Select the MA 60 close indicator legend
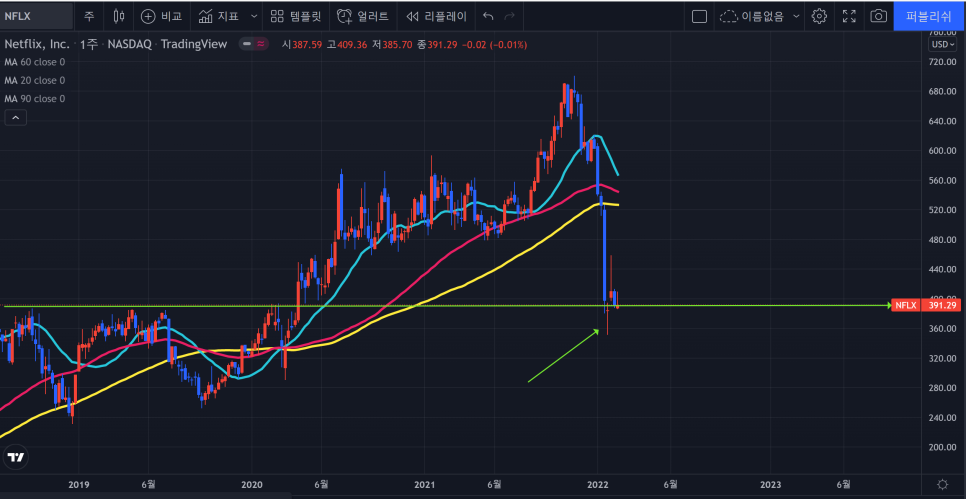 34,62
